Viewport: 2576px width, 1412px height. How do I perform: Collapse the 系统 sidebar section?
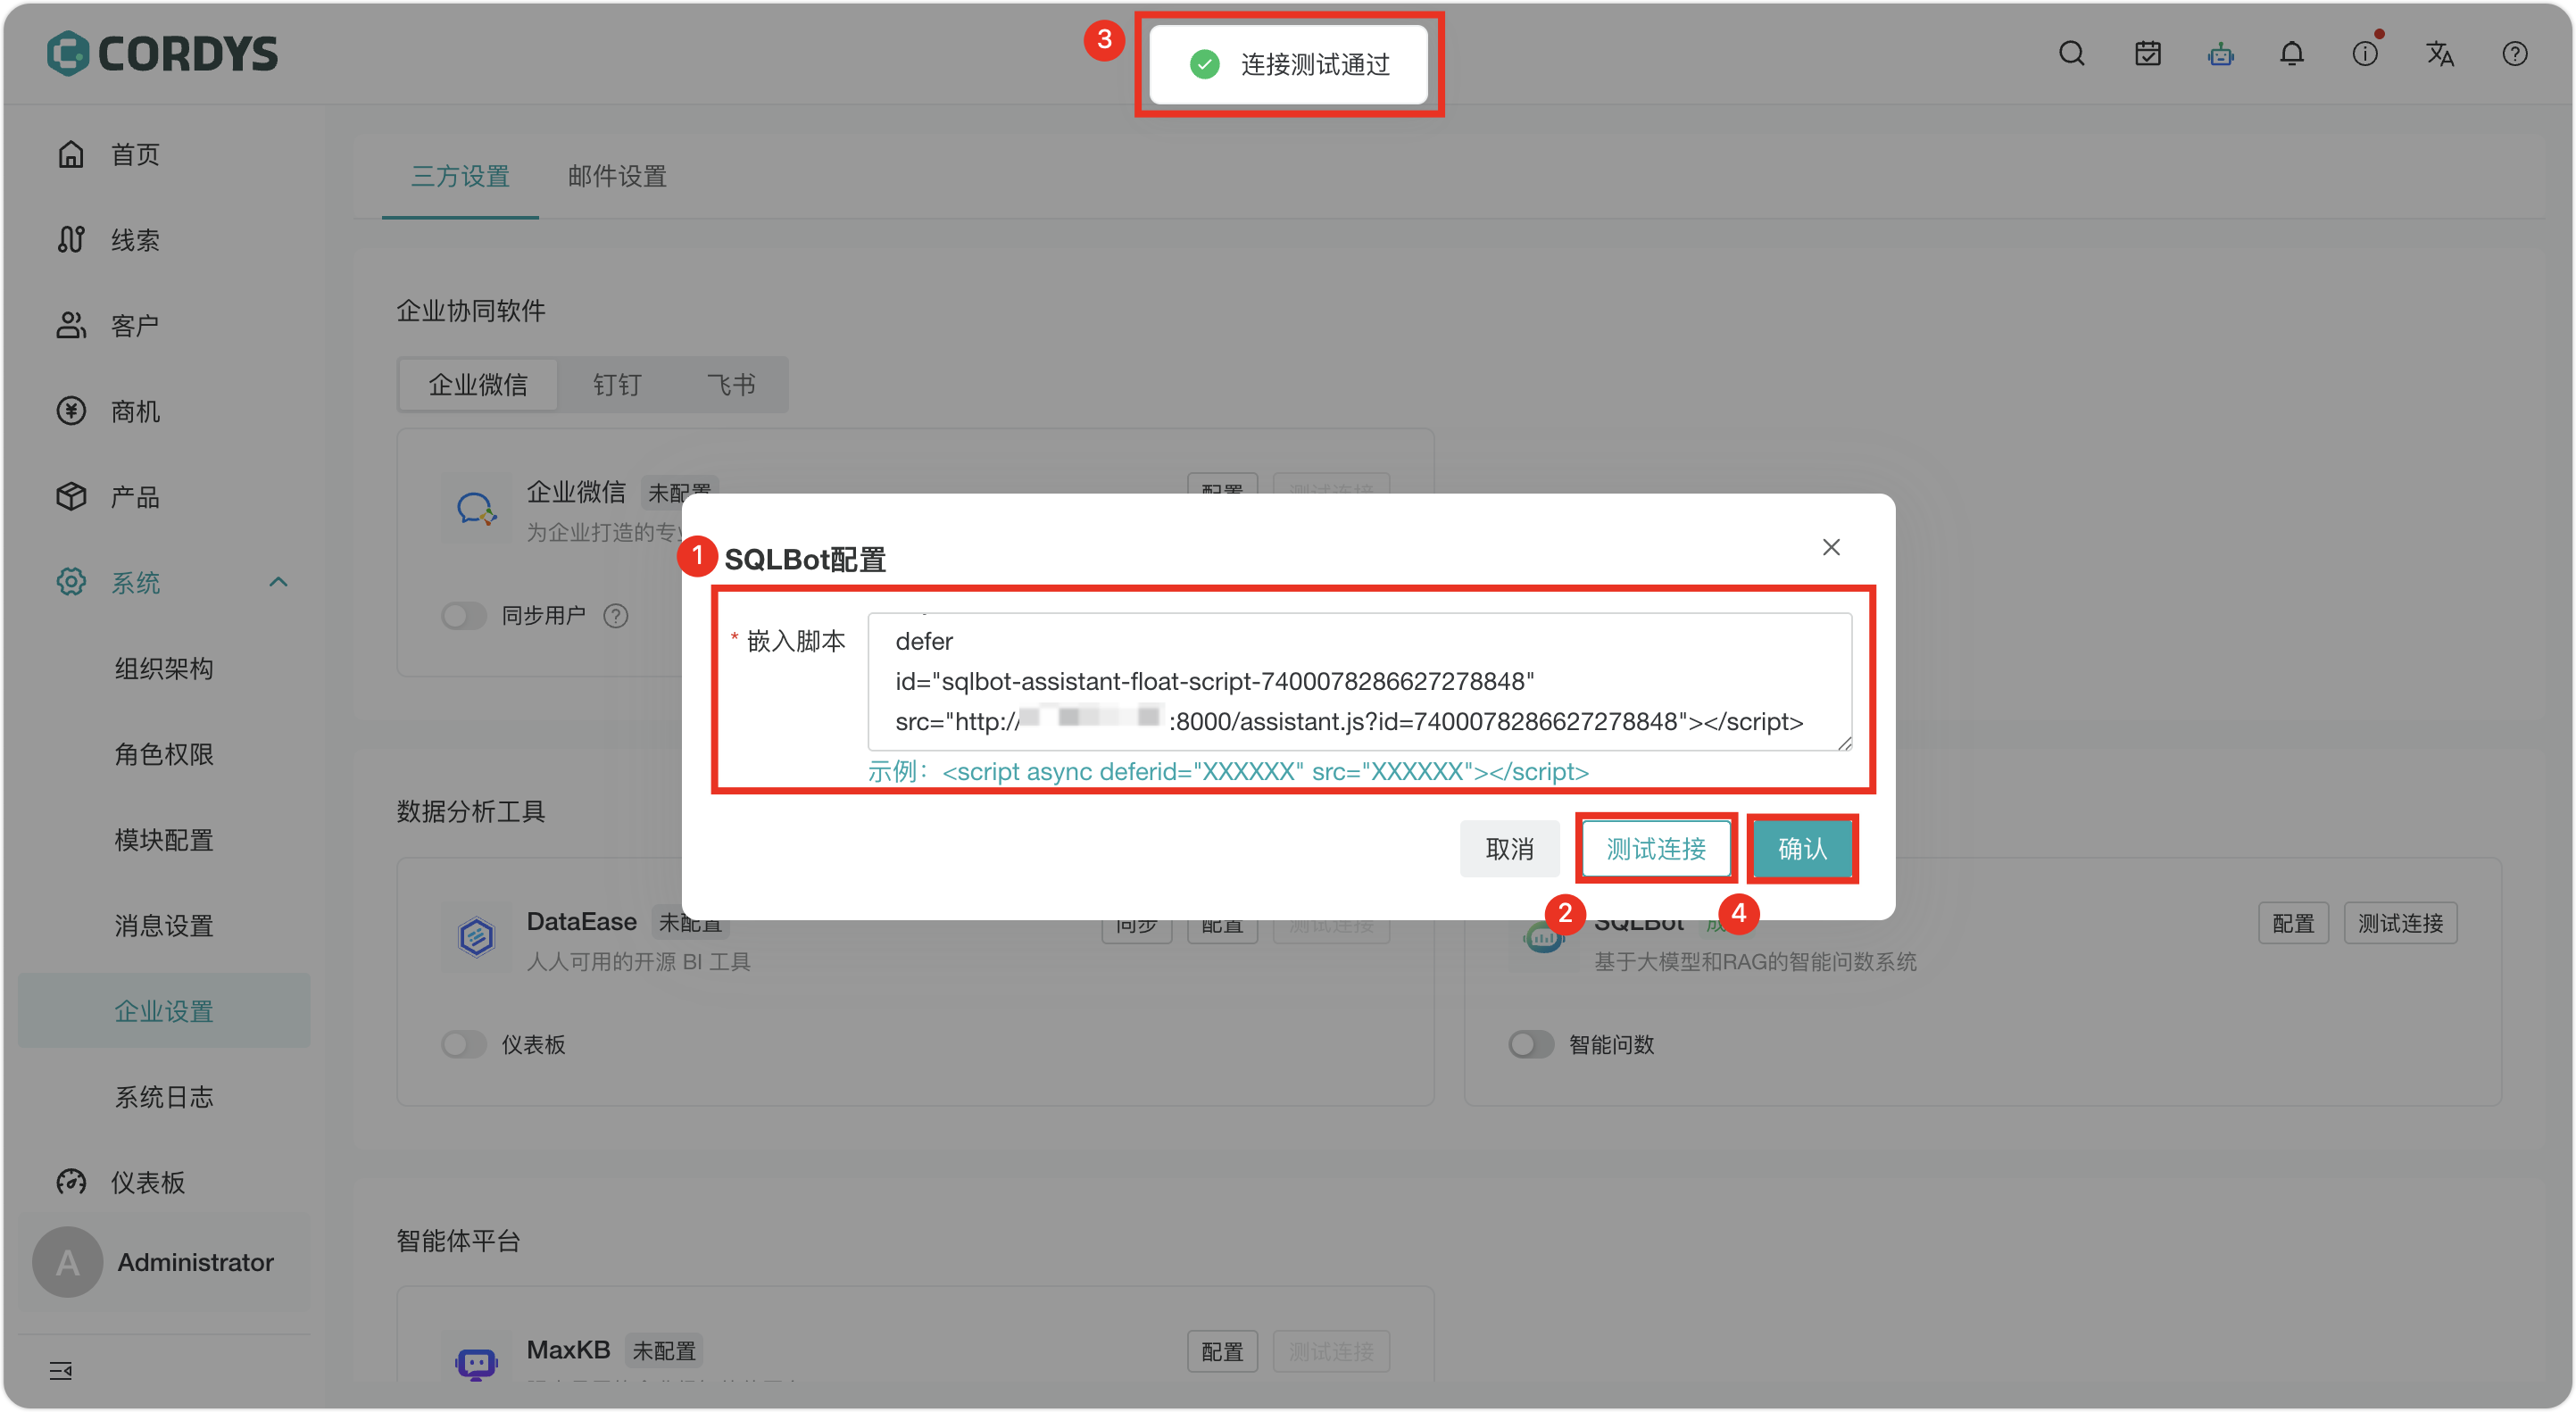point(277,581)
